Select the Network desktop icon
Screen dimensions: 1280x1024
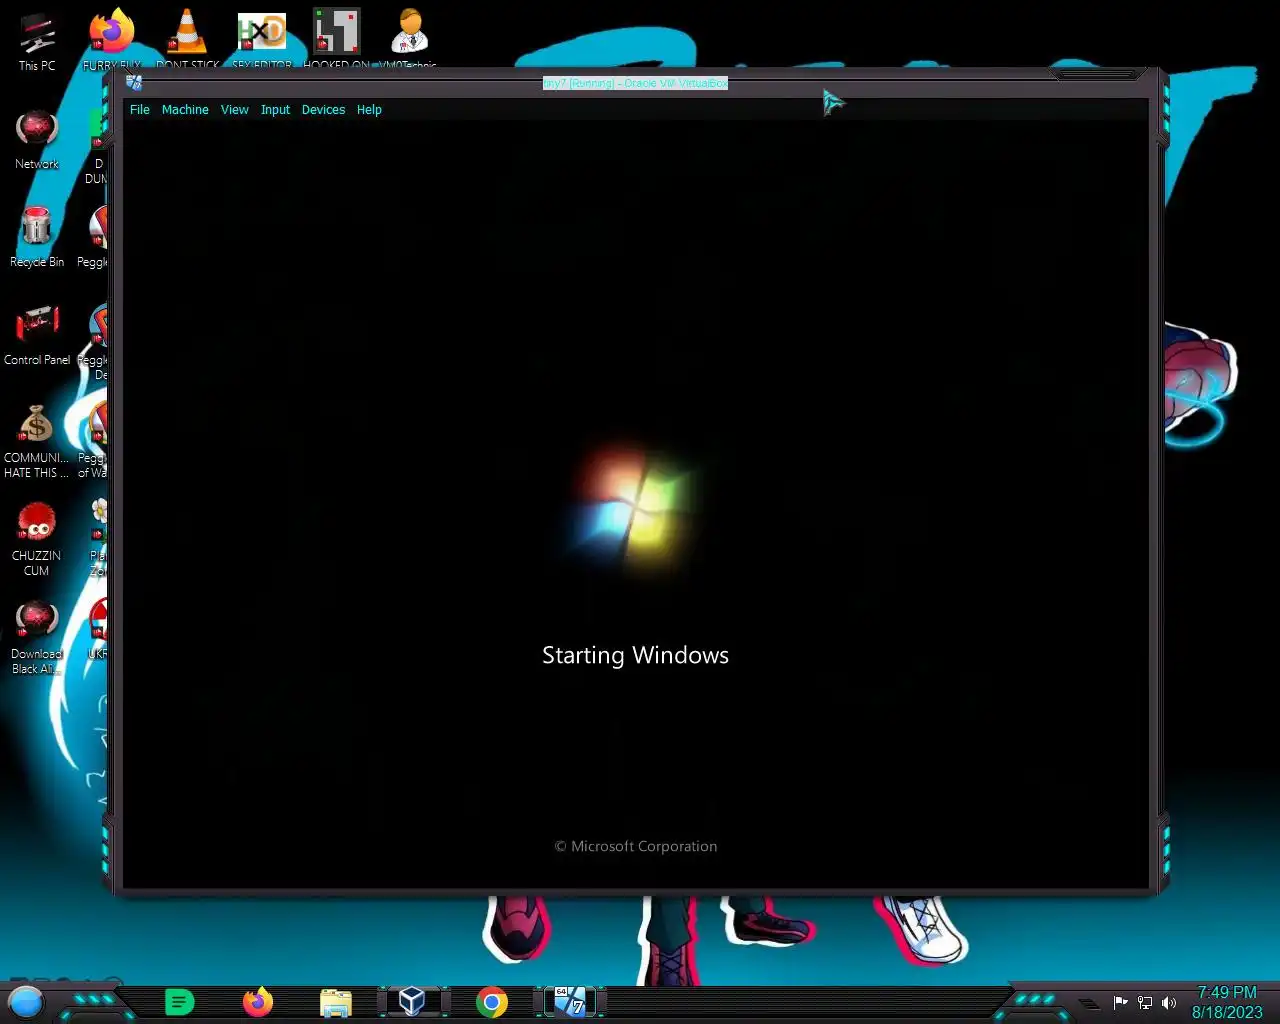(37, 139)
